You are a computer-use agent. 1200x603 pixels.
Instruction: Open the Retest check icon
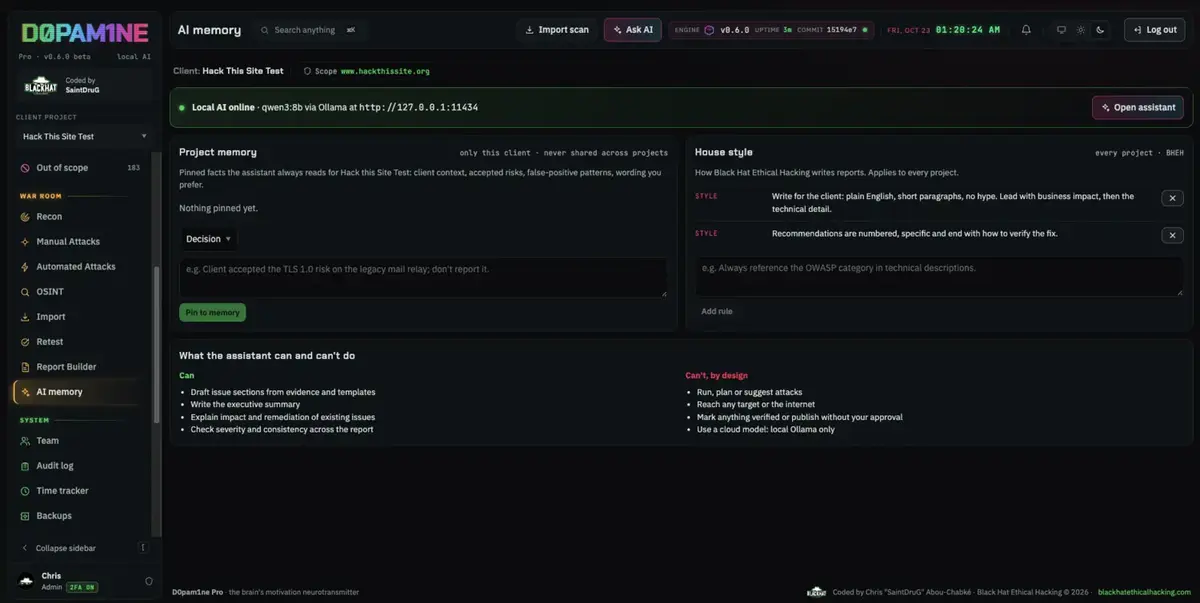[26, 341]
